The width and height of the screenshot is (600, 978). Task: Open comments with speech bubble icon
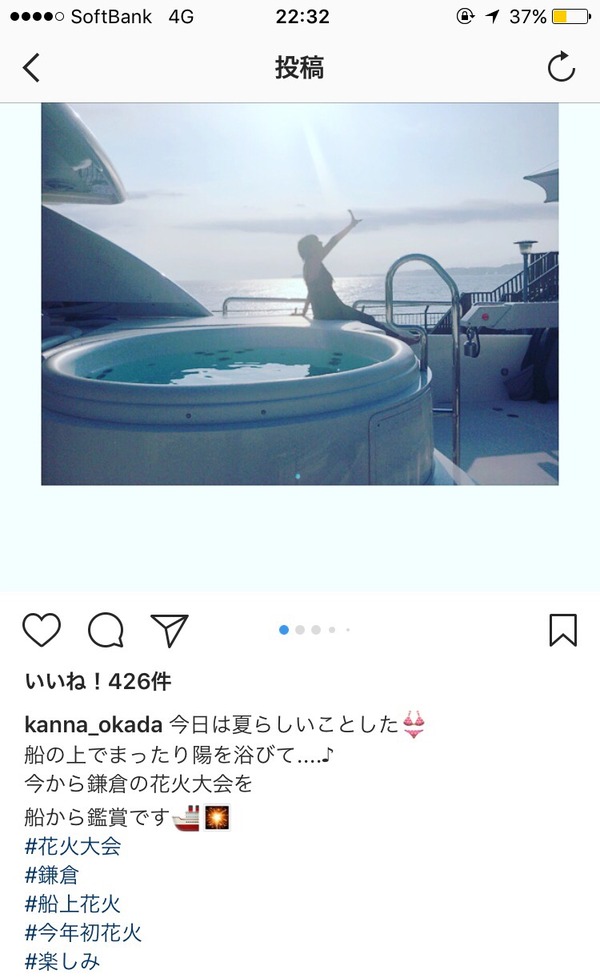(106, 630)
